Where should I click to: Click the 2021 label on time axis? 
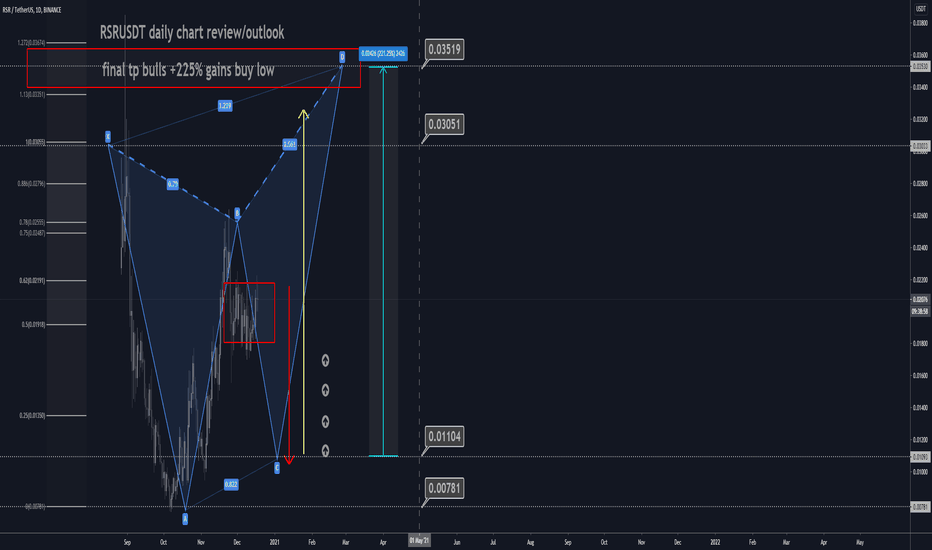pos(275,542)
